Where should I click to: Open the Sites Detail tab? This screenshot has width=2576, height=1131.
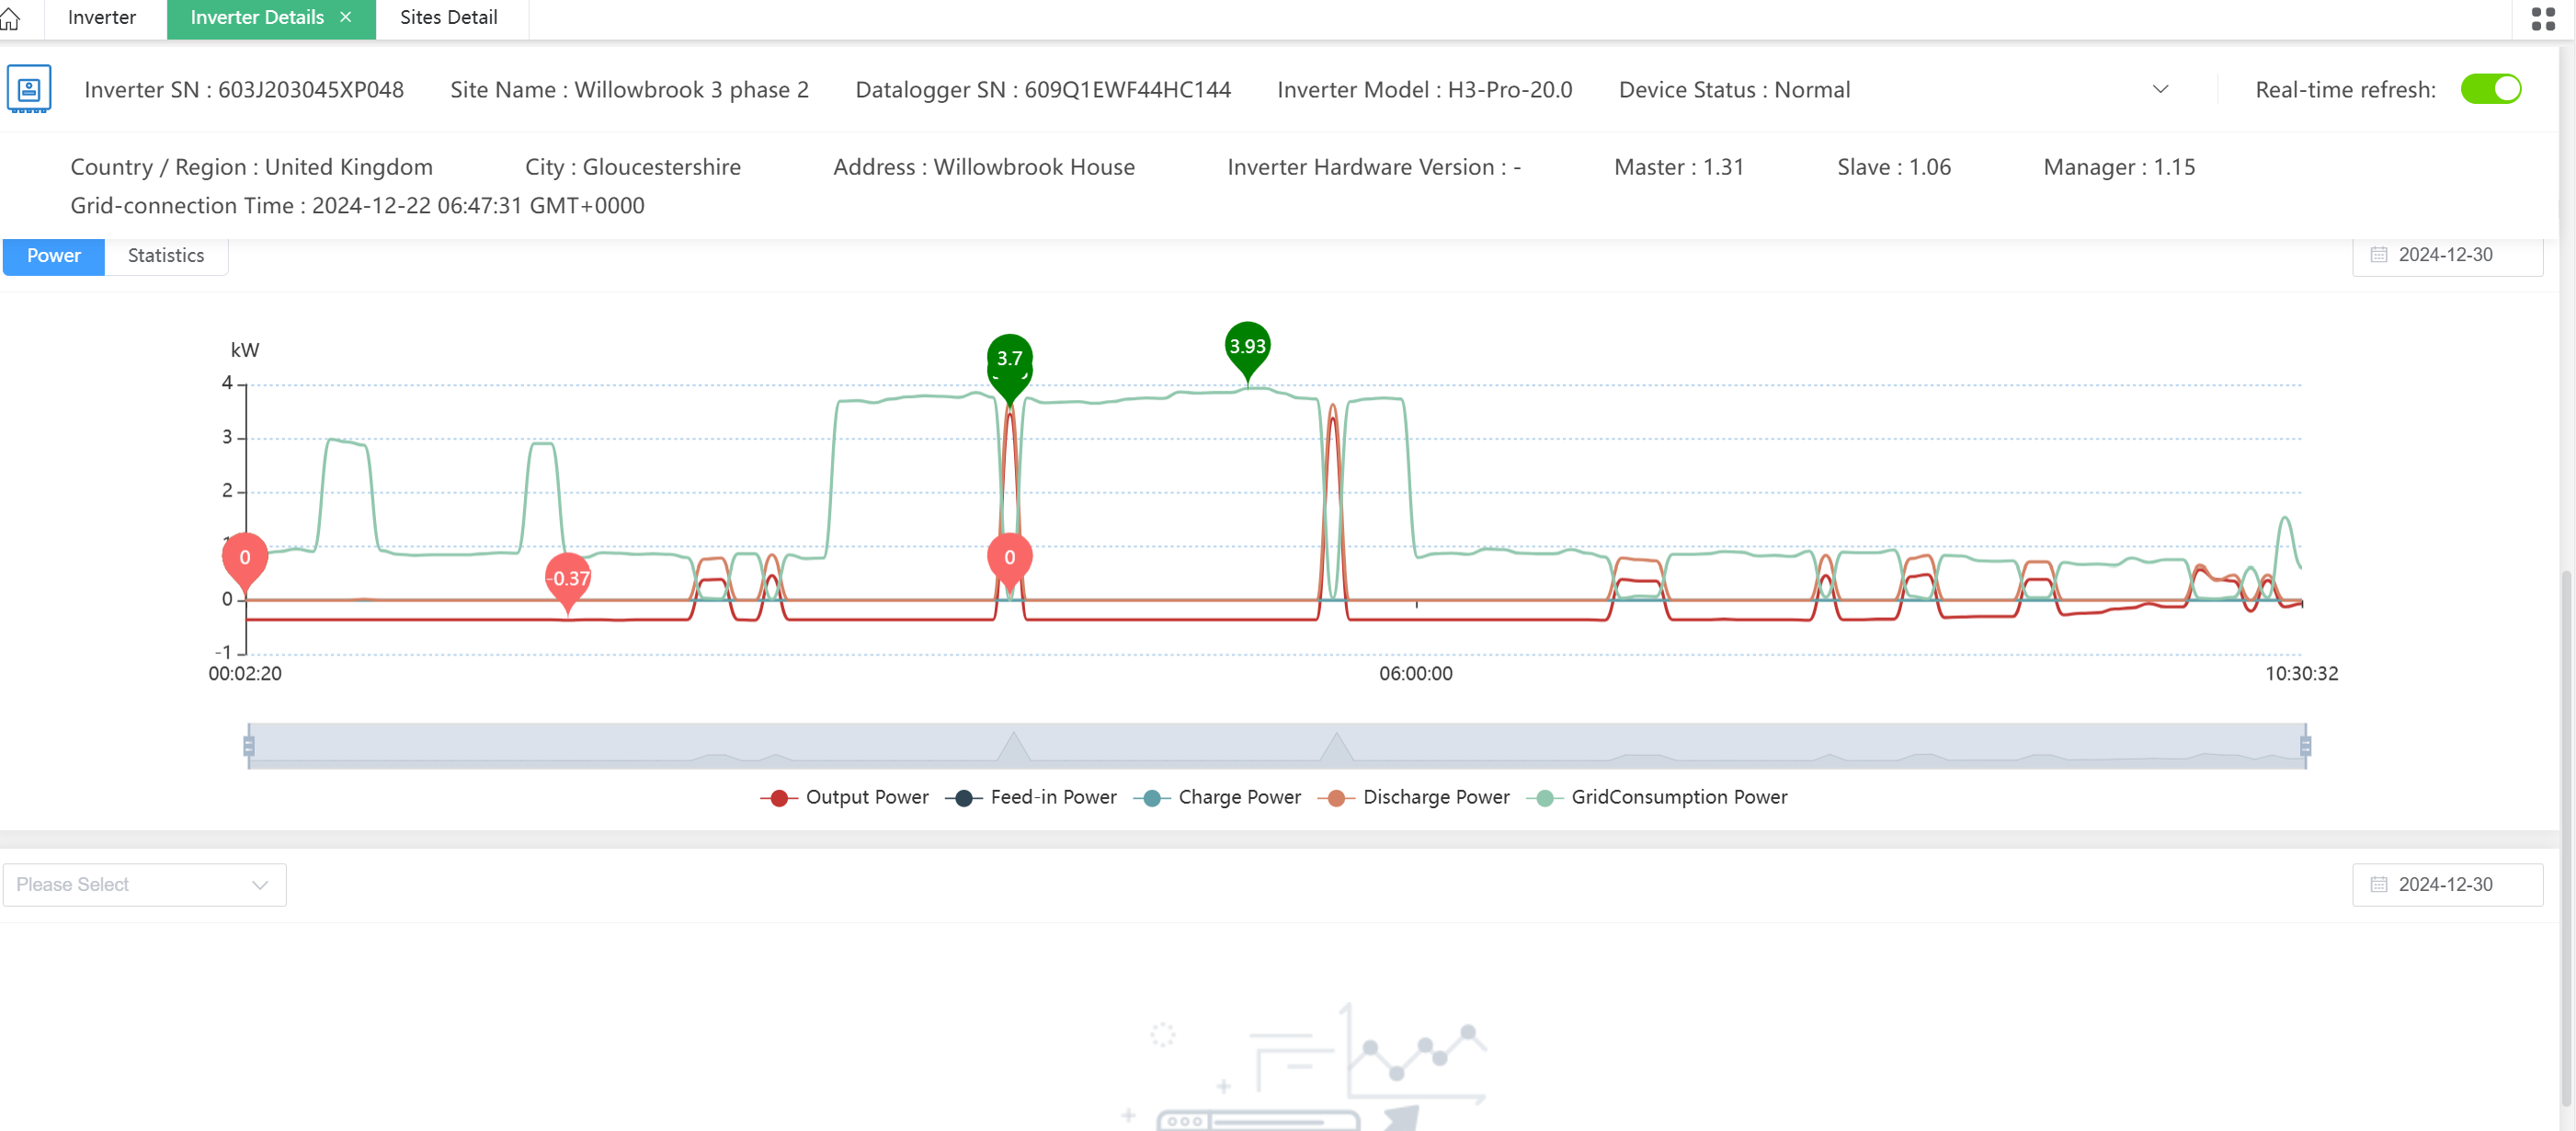448,17
